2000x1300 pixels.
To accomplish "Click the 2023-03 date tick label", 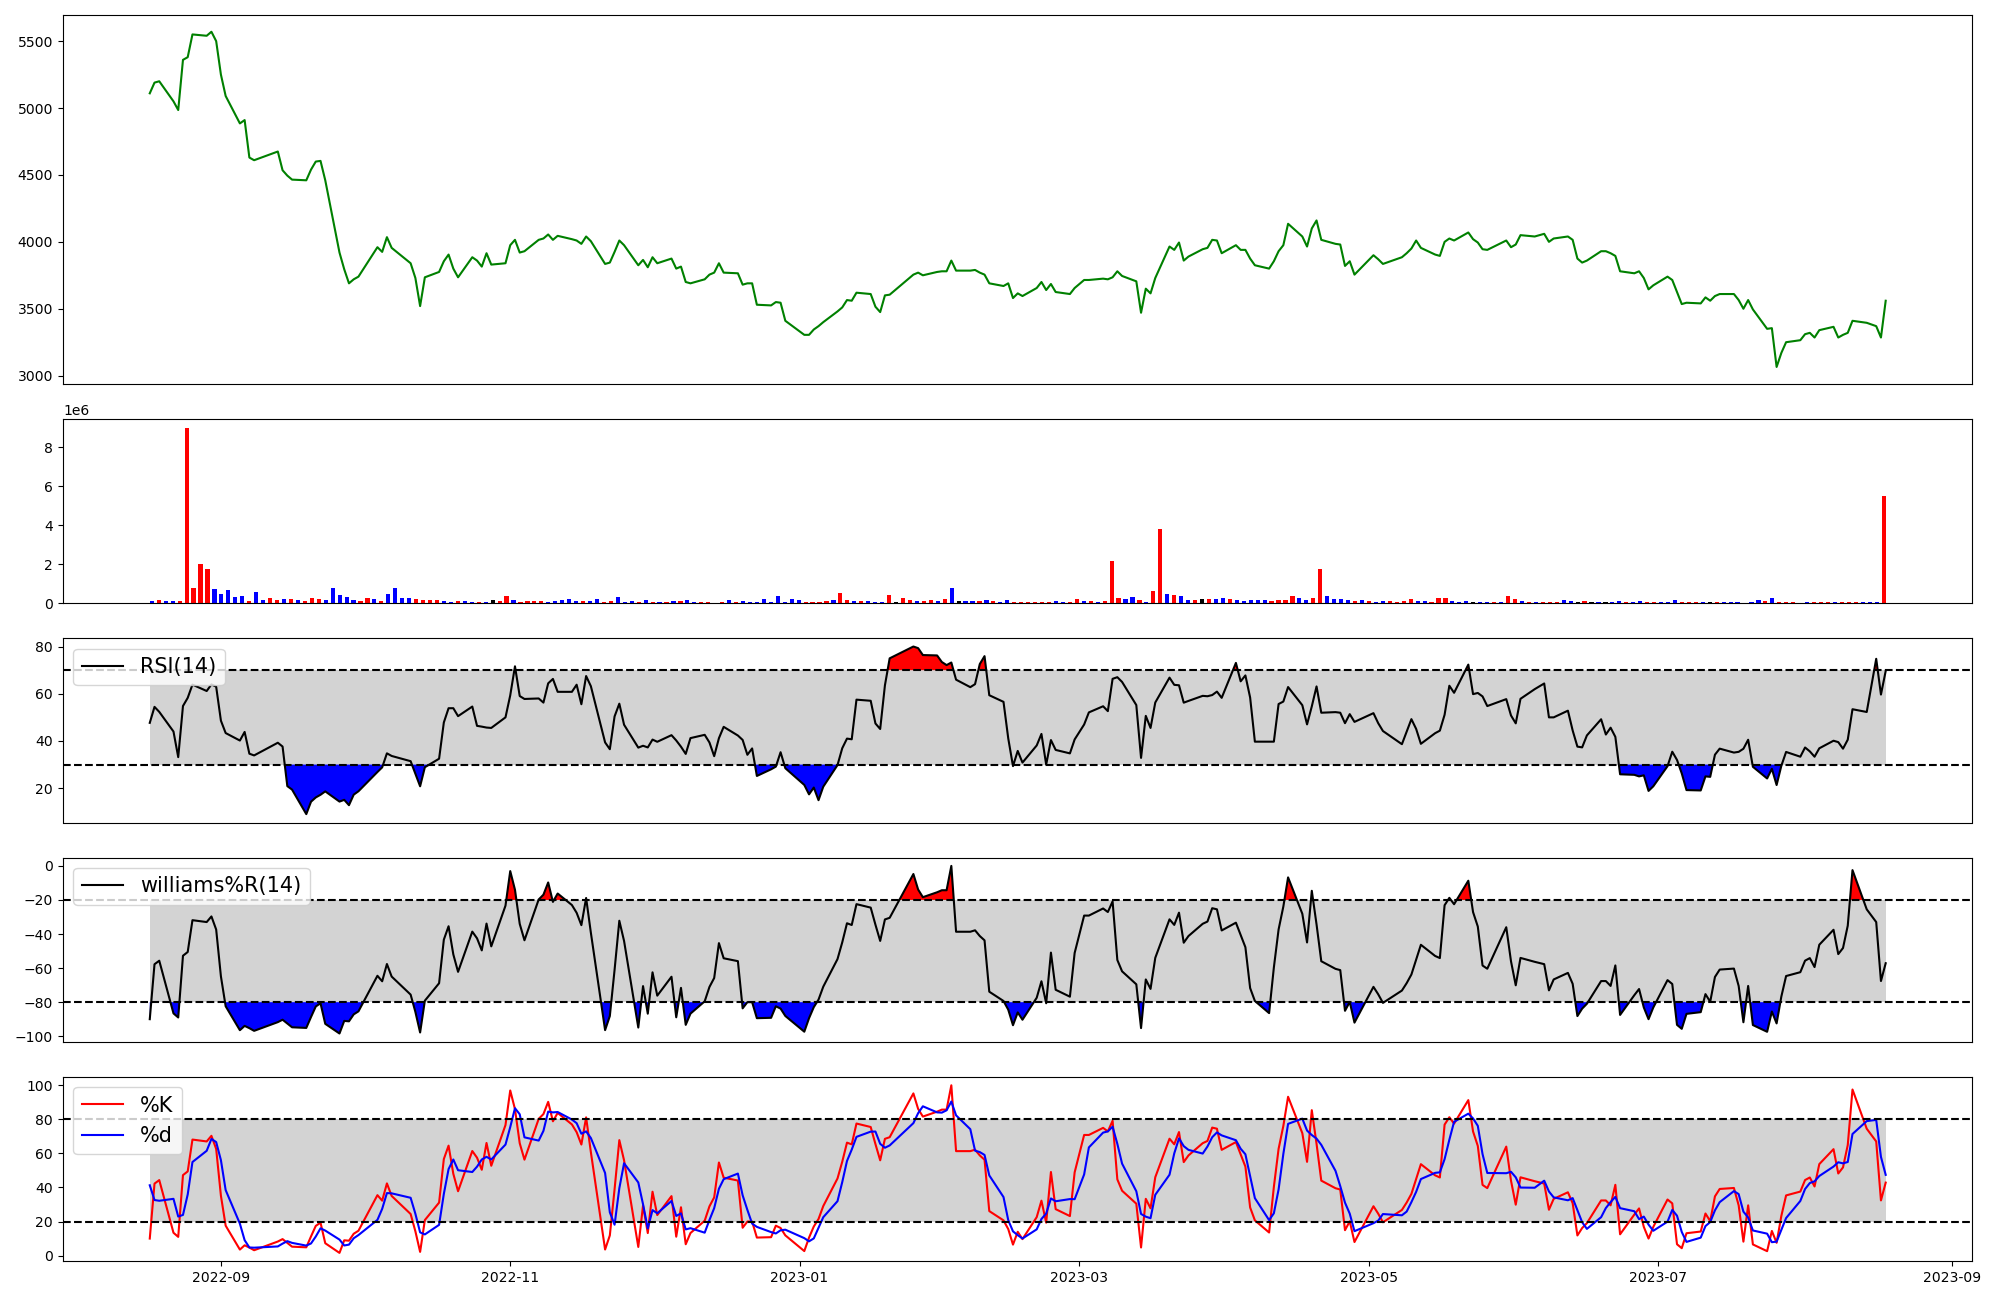I will coord(1078,1277).
